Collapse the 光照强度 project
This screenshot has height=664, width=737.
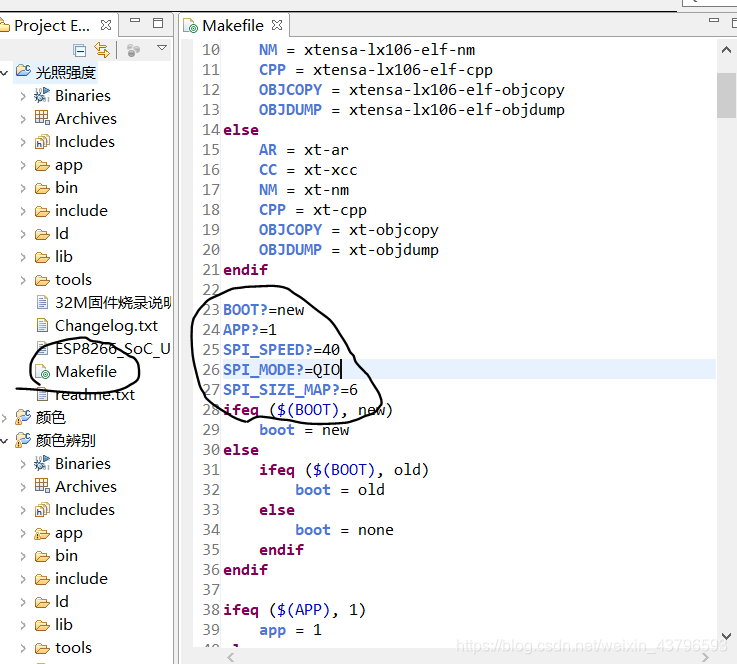coord(4,73)
